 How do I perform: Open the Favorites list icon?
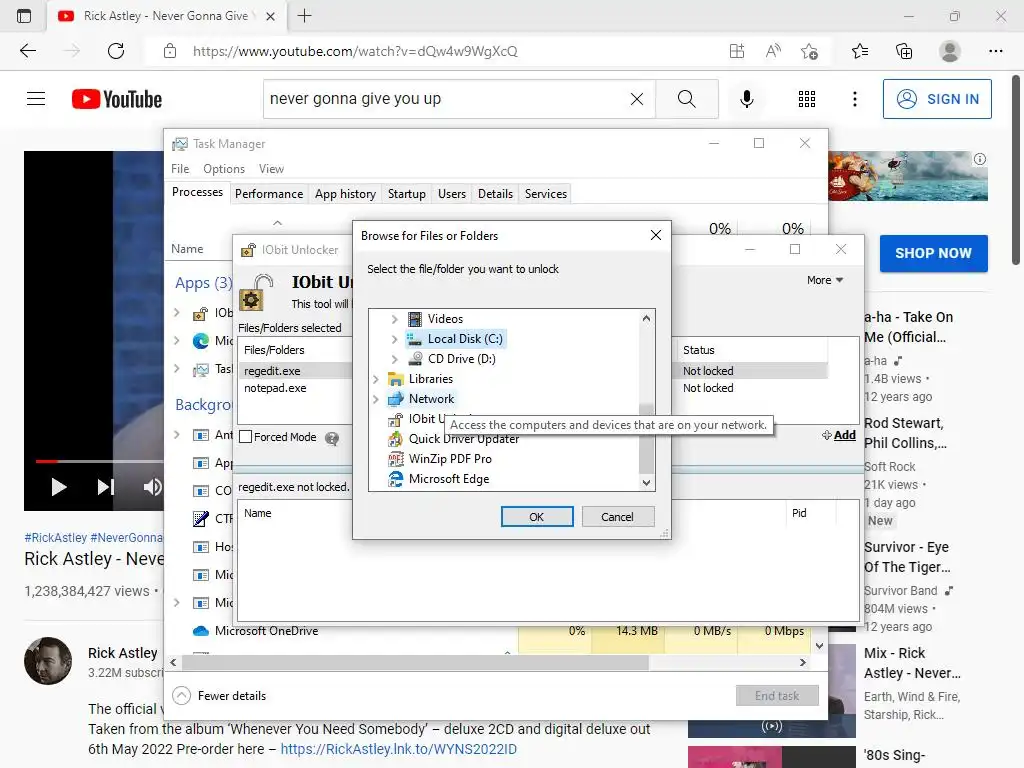pyautogui.click(x=860, y=51)
